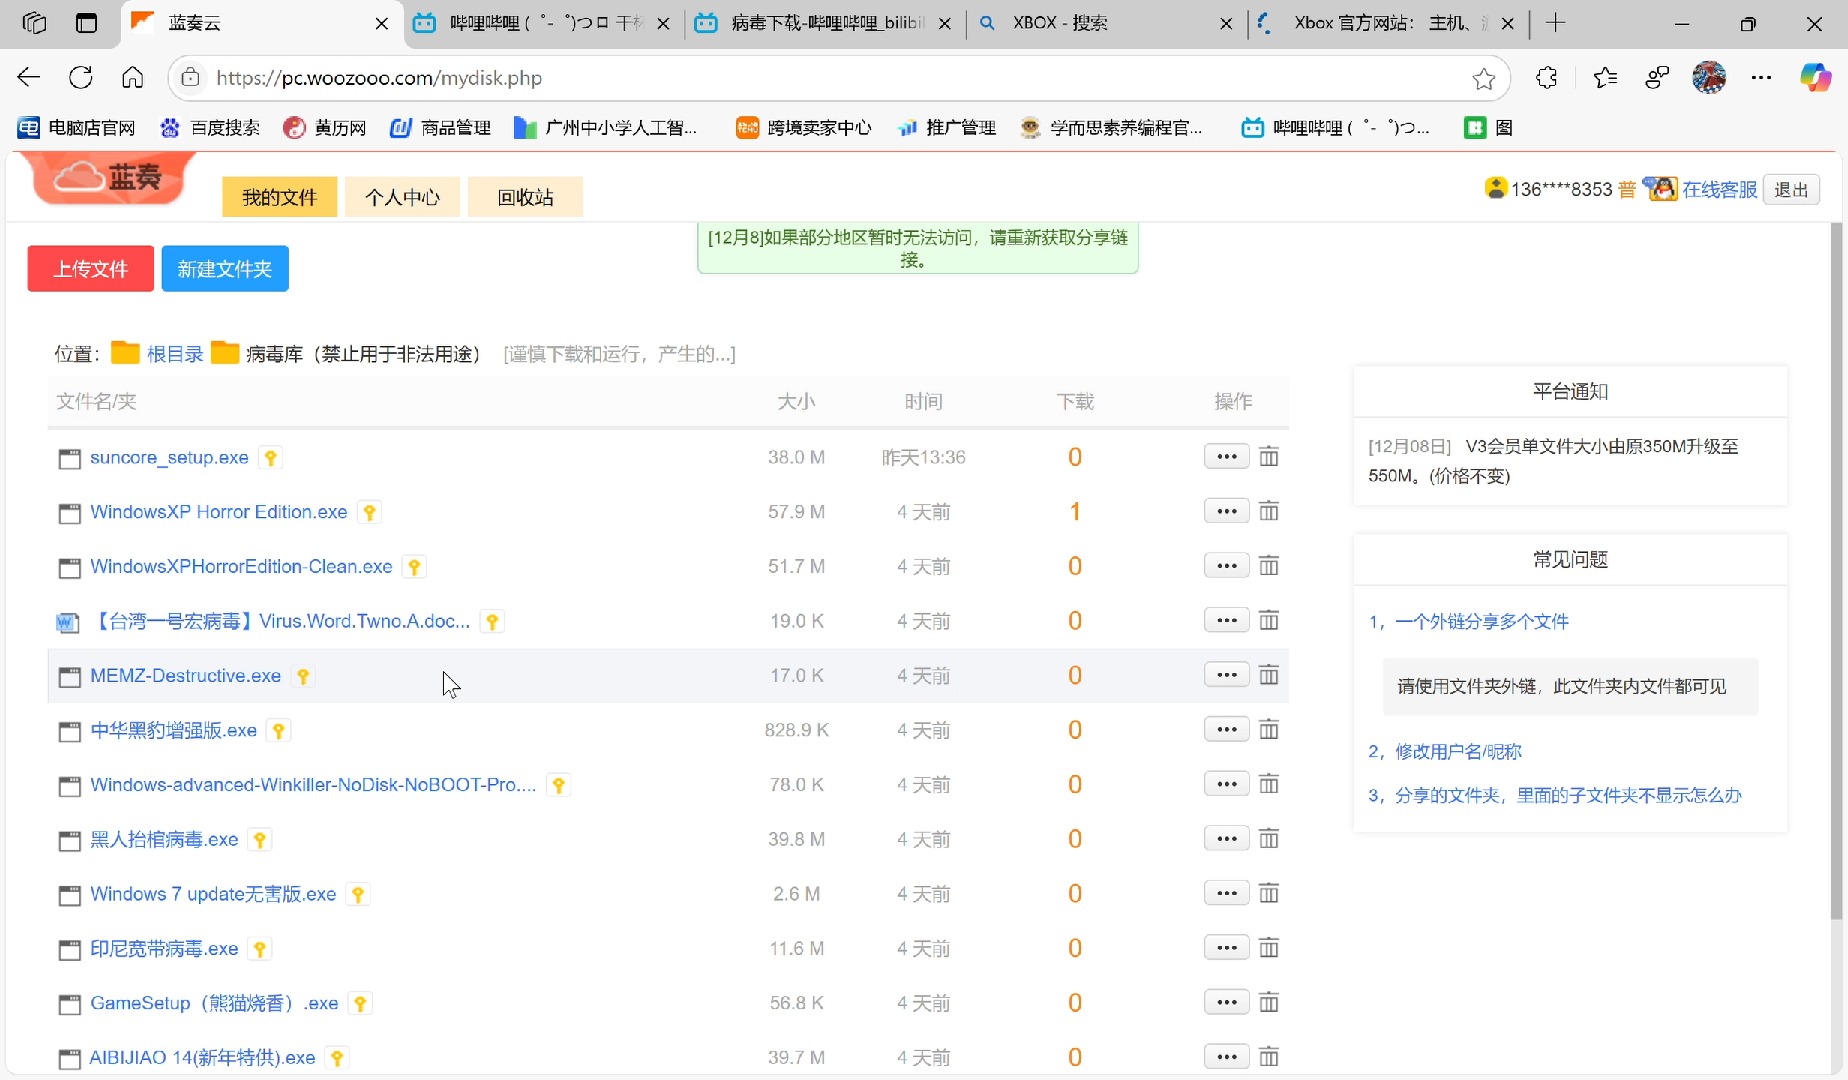
Task: Click 上传文件 button
Action: click(90, 269)
